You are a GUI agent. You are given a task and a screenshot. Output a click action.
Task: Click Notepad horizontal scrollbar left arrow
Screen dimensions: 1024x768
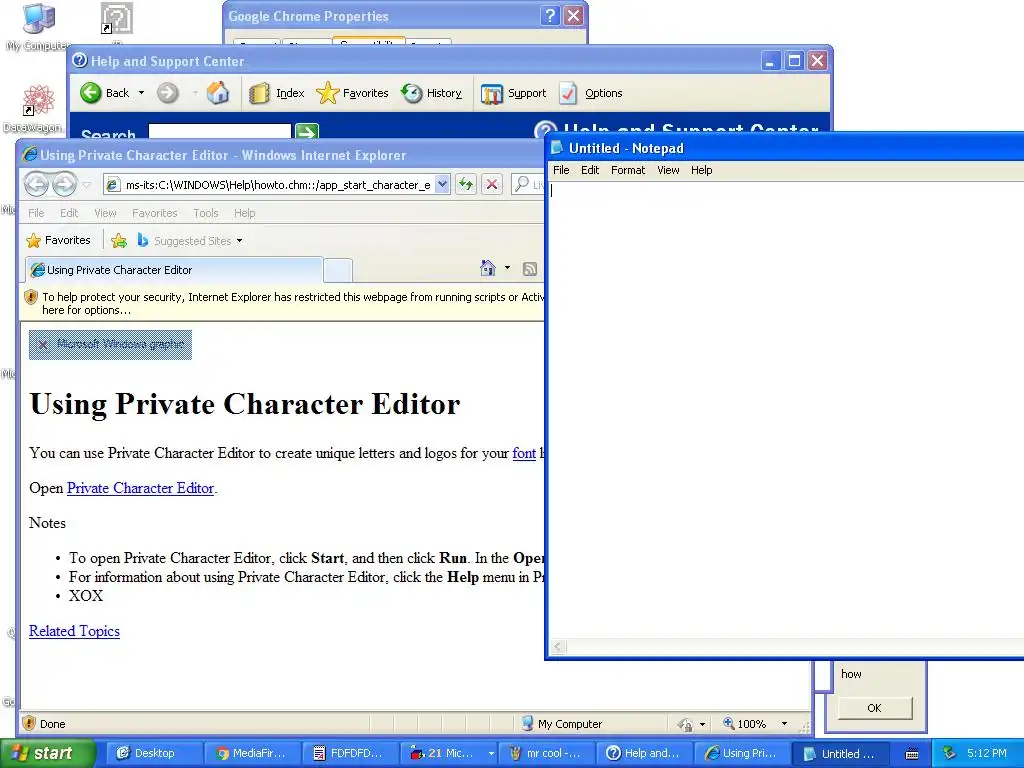(x=558, y=647)
